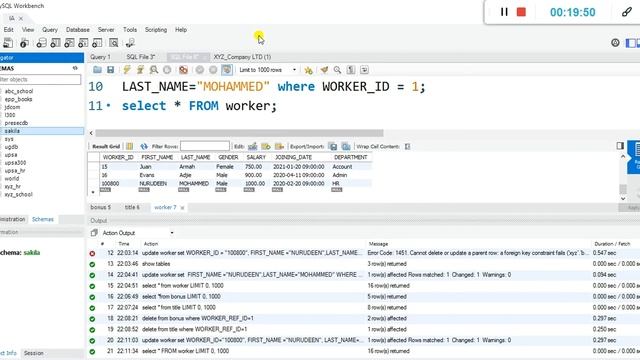Save the SQL script with floppy icon
The height and width of the screenshot is (360, 640).
111,70
